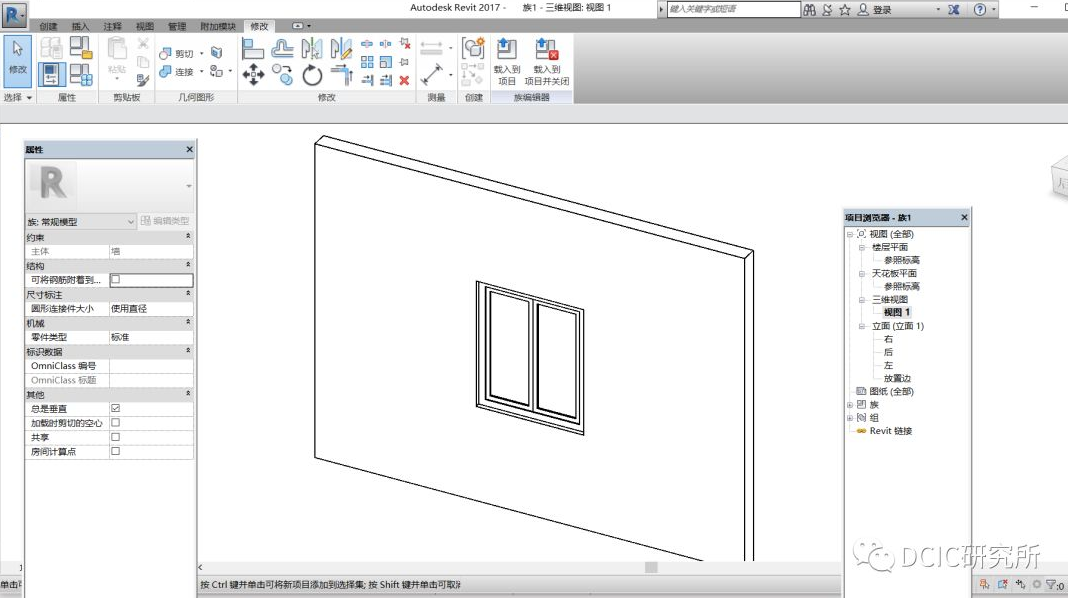Select the 放置边 elevation view
Image resolution: width=1068 pixels, height=598 pixels.
pos(897,378)
